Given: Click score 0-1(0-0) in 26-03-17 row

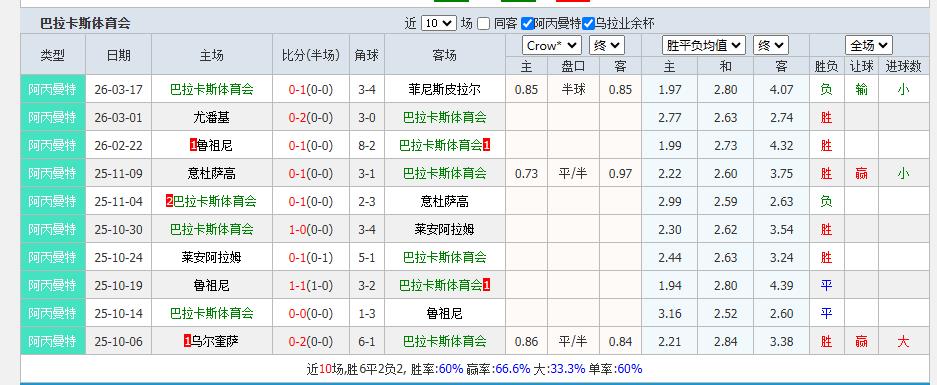Looking at the screenshot, I should [x=311, y=90].
